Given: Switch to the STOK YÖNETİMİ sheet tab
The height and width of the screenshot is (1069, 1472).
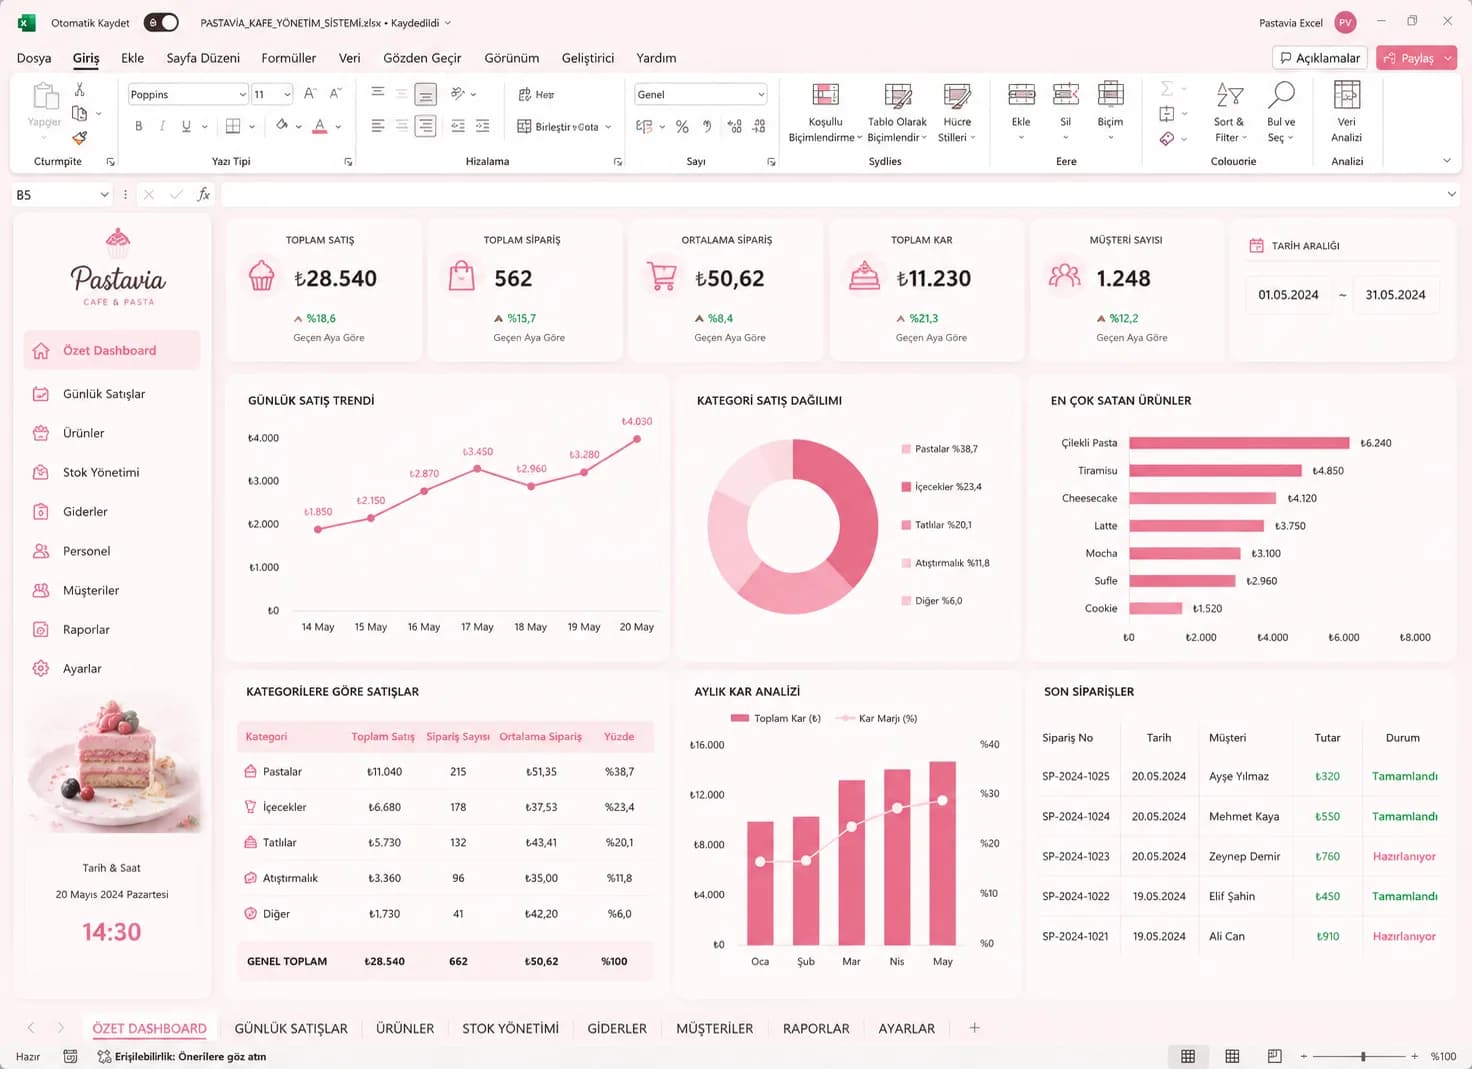Looking at the screenshot, I should click(510, 1028).
